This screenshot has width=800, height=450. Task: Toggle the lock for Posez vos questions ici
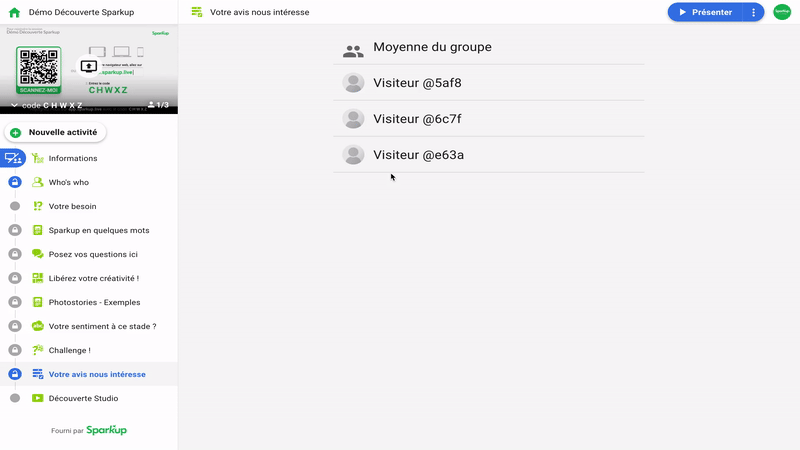(x=15, y=254)
